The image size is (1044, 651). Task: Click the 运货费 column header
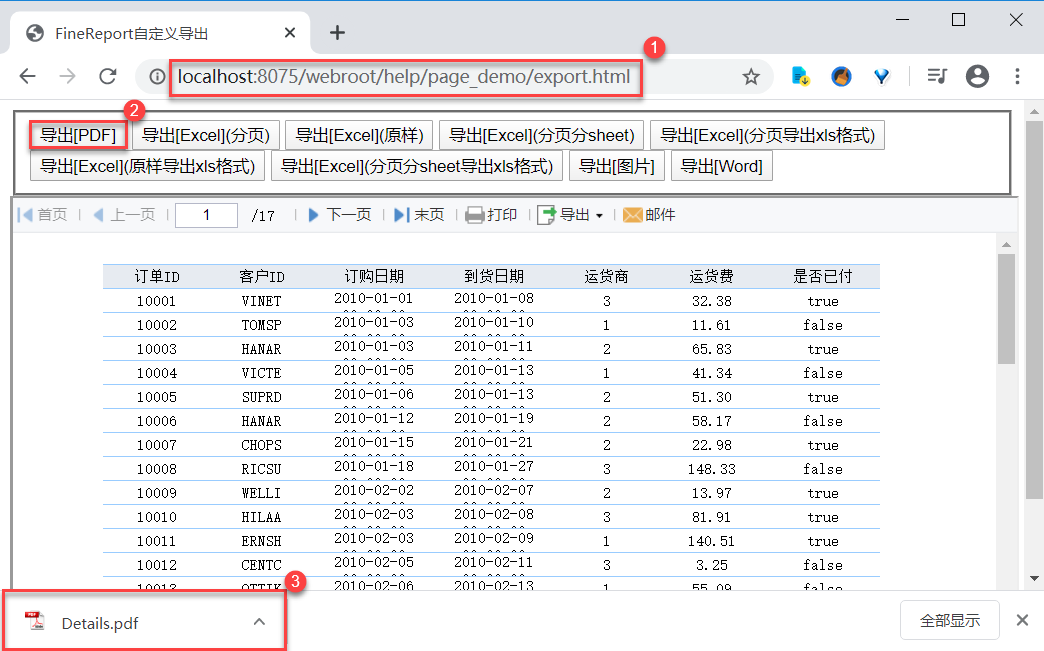pyautogui.click(x=712, y=276)
